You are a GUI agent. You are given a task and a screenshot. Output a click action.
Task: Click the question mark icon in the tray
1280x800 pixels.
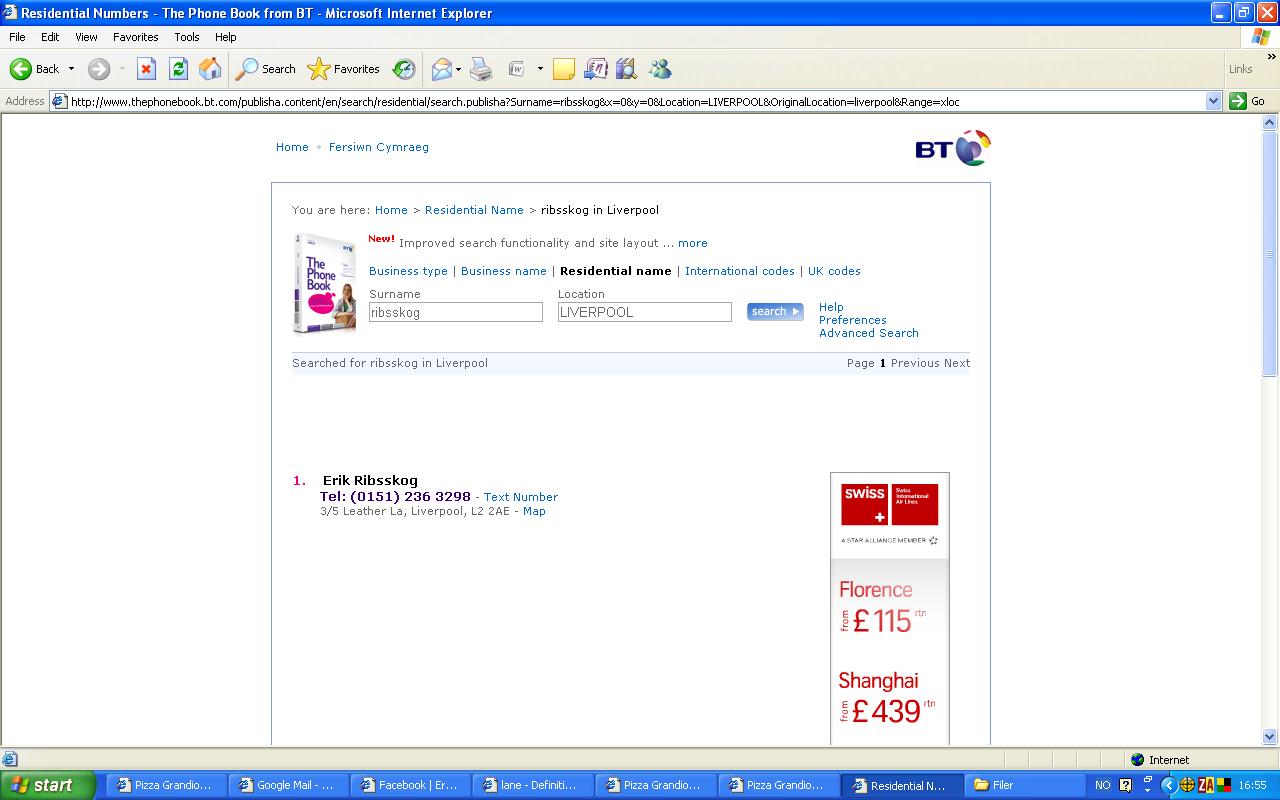coord(1126,785)
